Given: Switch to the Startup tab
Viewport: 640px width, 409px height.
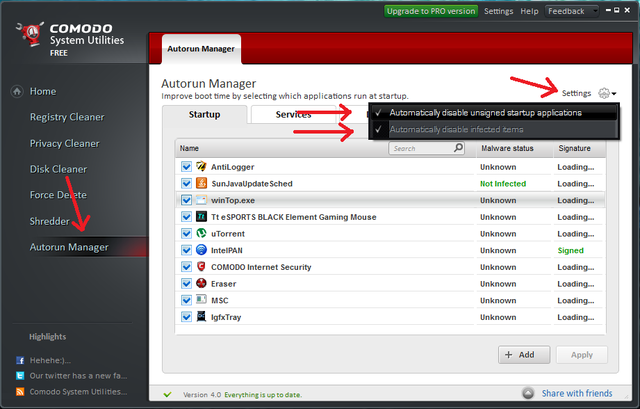Looking at the screenshot, I should click(204, 115).
